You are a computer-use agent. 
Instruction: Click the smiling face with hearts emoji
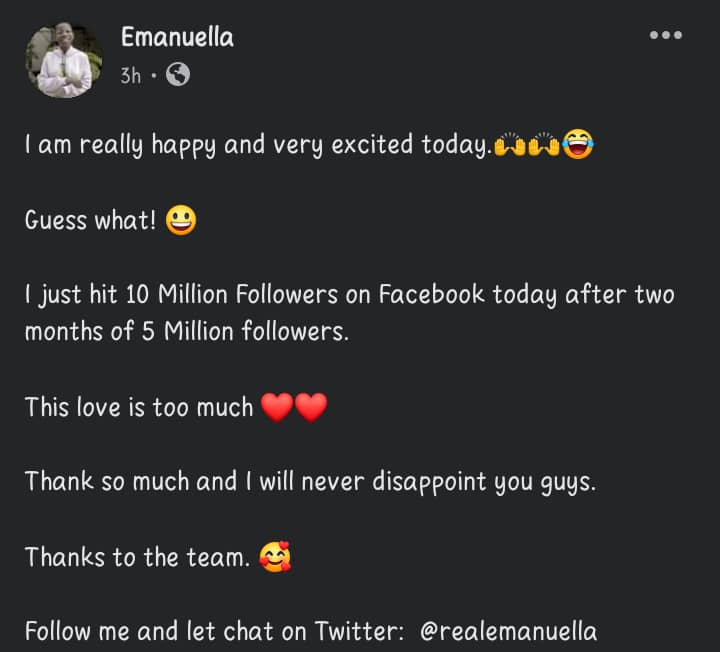pos(275,557)
